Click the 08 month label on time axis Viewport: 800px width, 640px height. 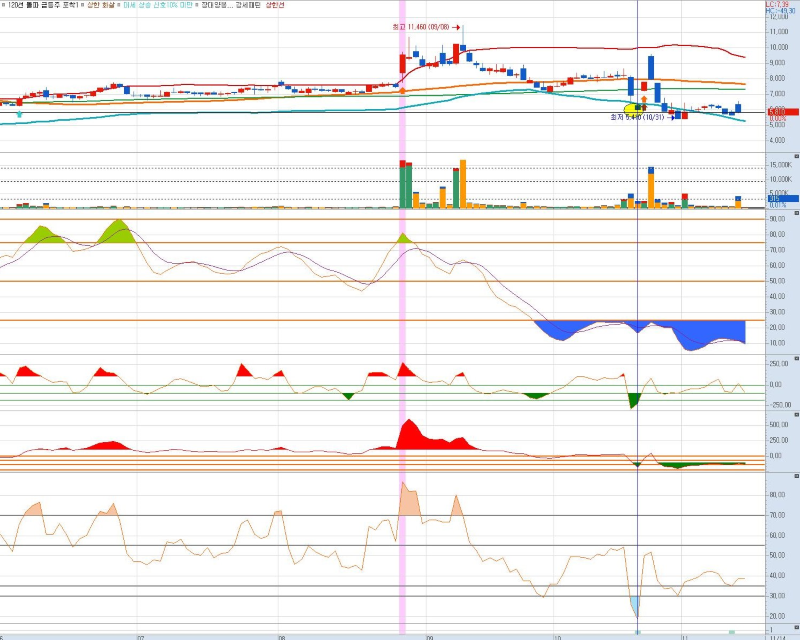tap(282, 637)
